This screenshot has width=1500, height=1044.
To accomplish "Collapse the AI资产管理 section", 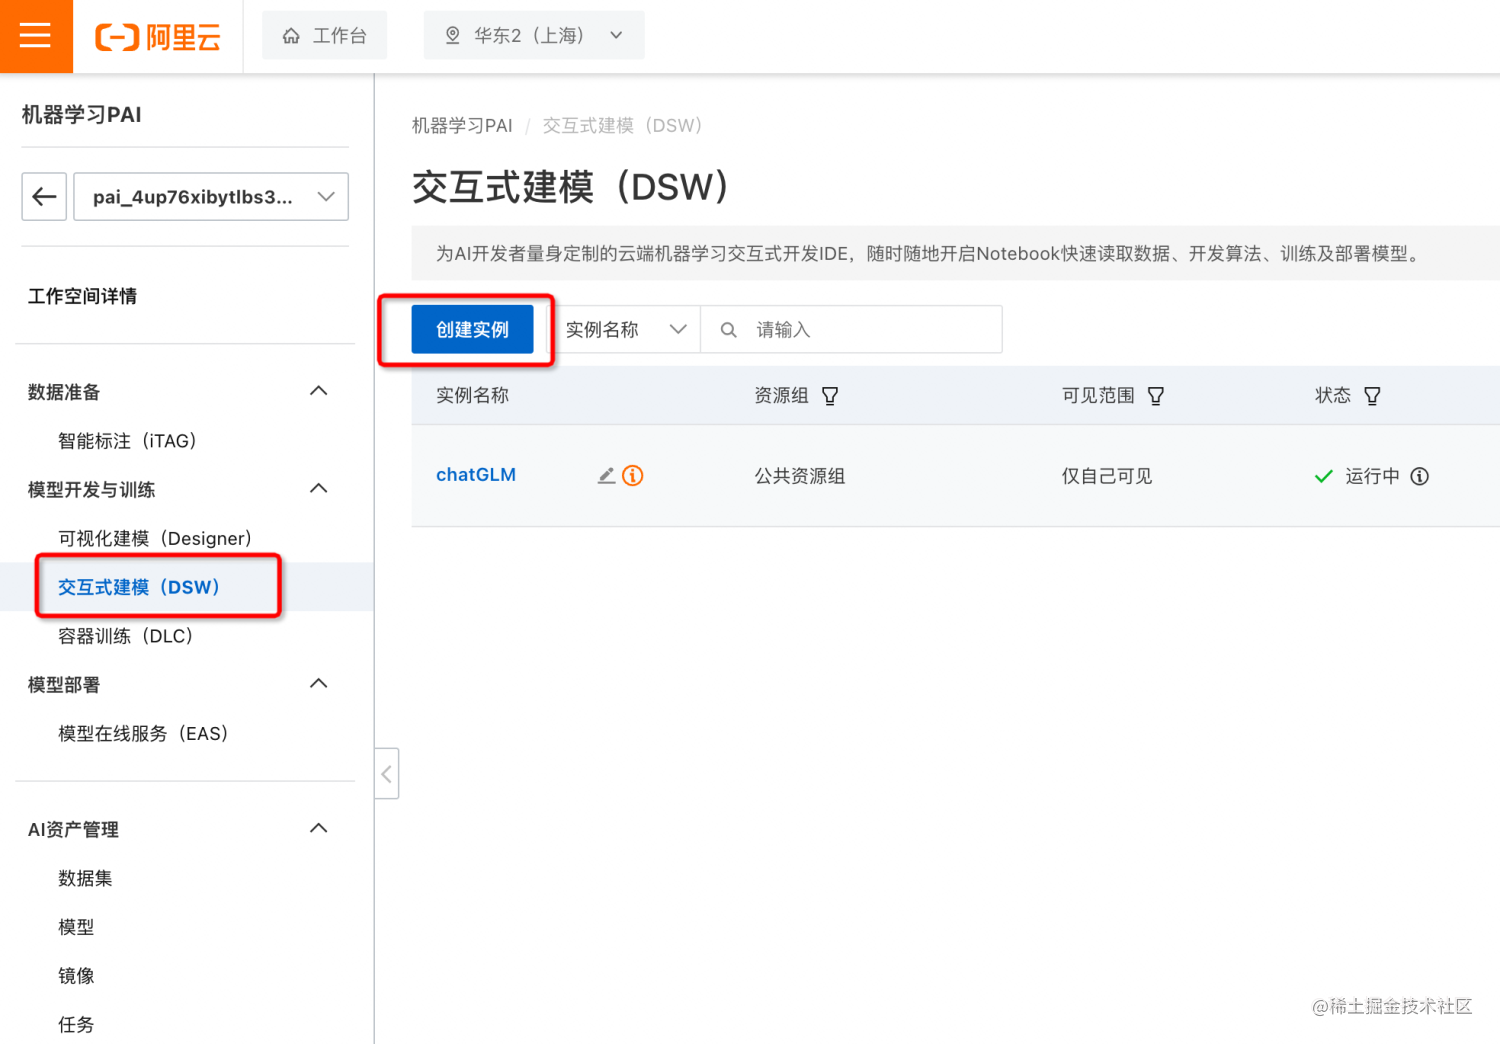I will (x=318, y=828).
